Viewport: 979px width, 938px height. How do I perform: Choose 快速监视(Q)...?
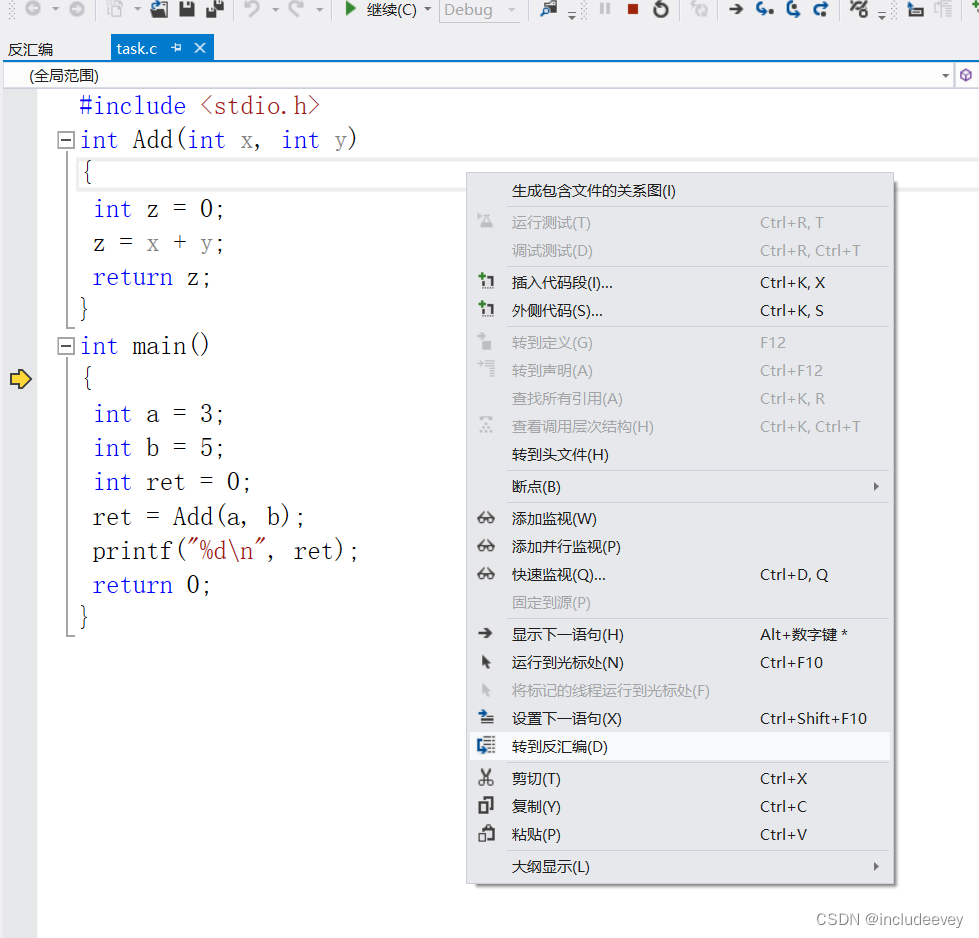tap(680, 575)
